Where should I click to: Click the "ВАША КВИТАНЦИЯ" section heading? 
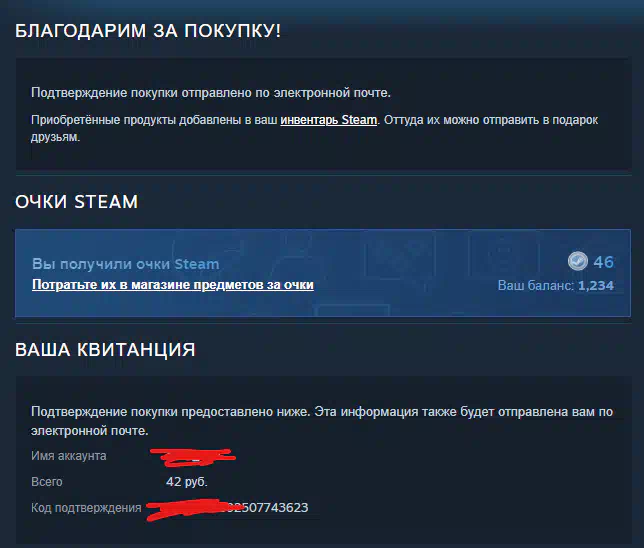click(x=105, y=350)
